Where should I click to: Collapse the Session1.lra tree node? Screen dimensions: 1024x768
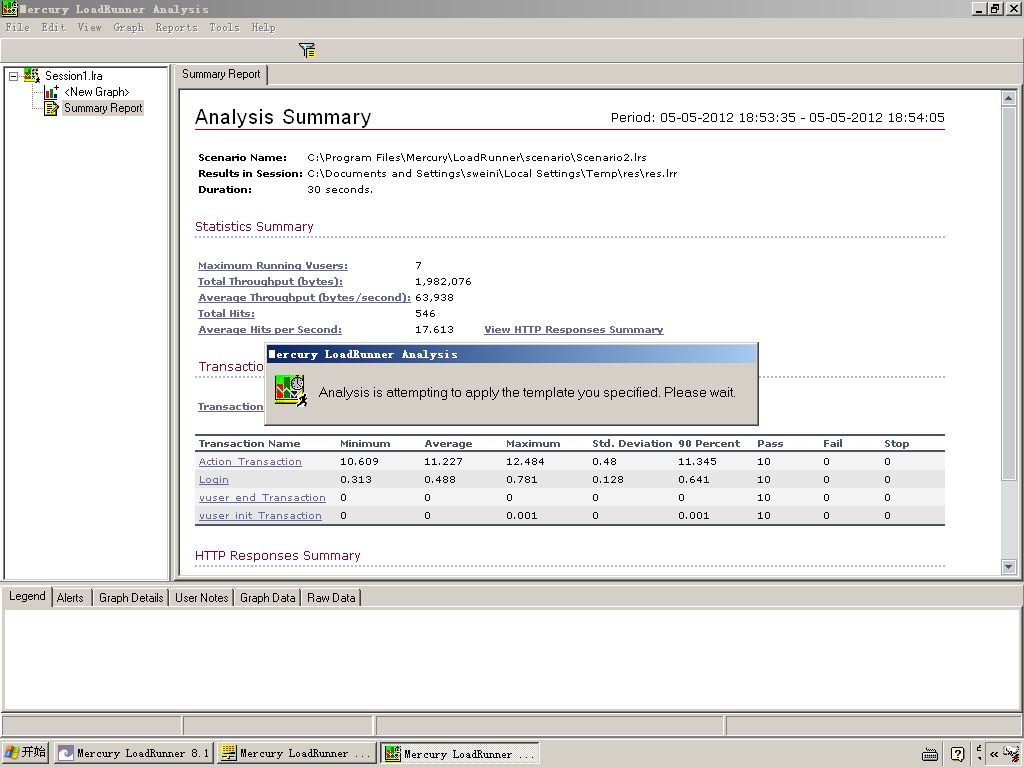point(14,76)
